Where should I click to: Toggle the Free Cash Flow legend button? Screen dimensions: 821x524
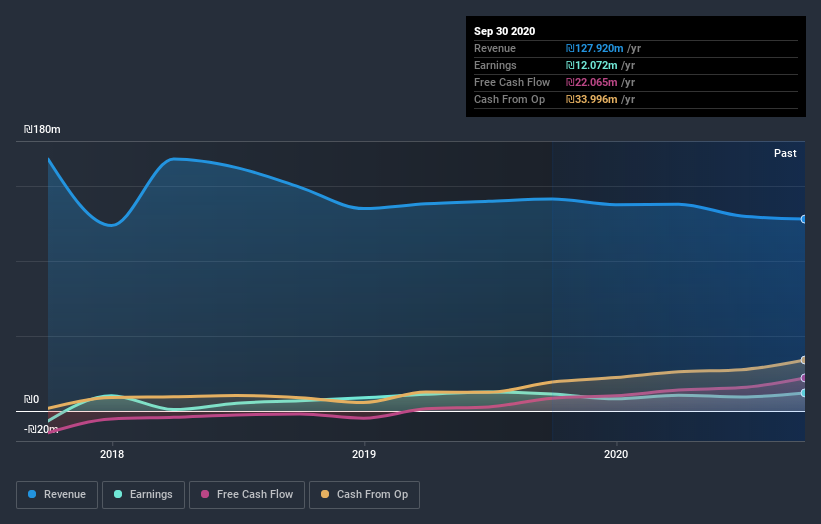coord(247,495)
